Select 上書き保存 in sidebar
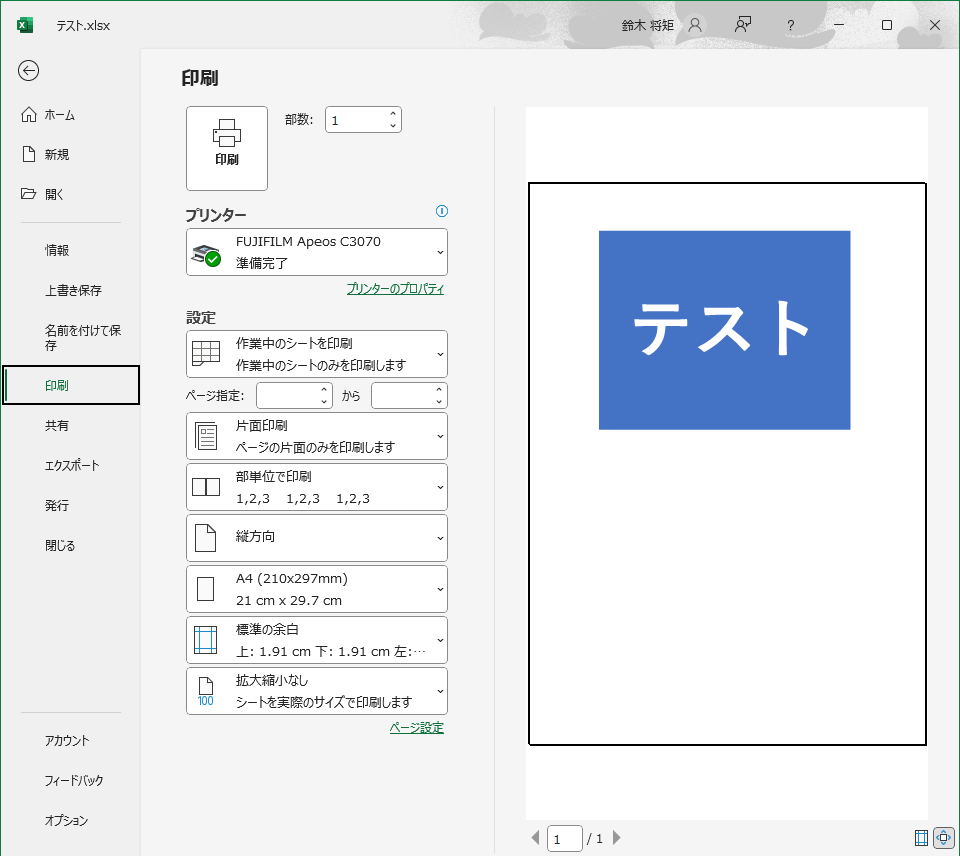The width and height of the screenshot is (960, 856). tap(70, 290)
